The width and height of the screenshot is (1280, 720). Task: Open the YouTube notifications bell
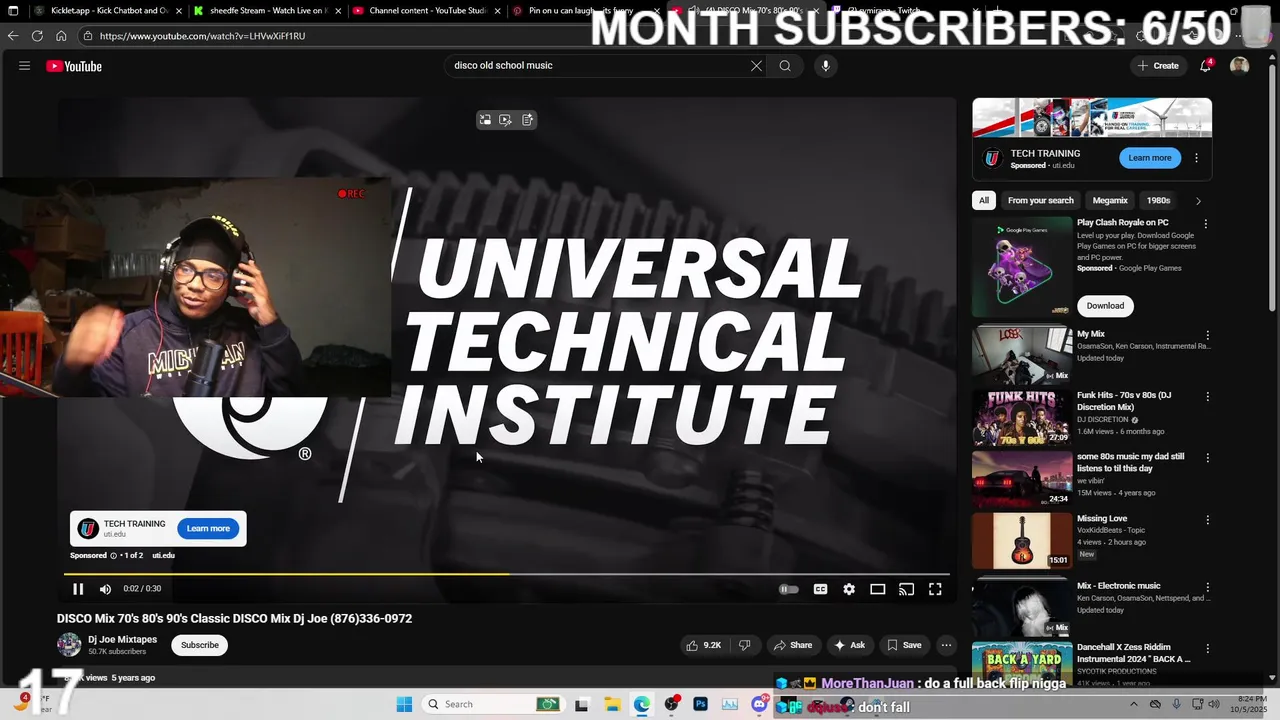tap(1206, 66)
